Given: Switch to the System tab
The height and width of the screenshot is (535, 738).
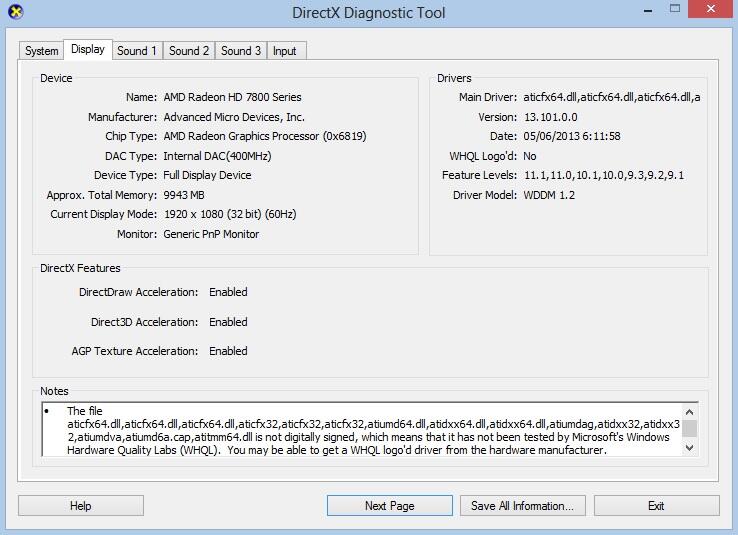Looking at the screenshot, I should 41,51.
